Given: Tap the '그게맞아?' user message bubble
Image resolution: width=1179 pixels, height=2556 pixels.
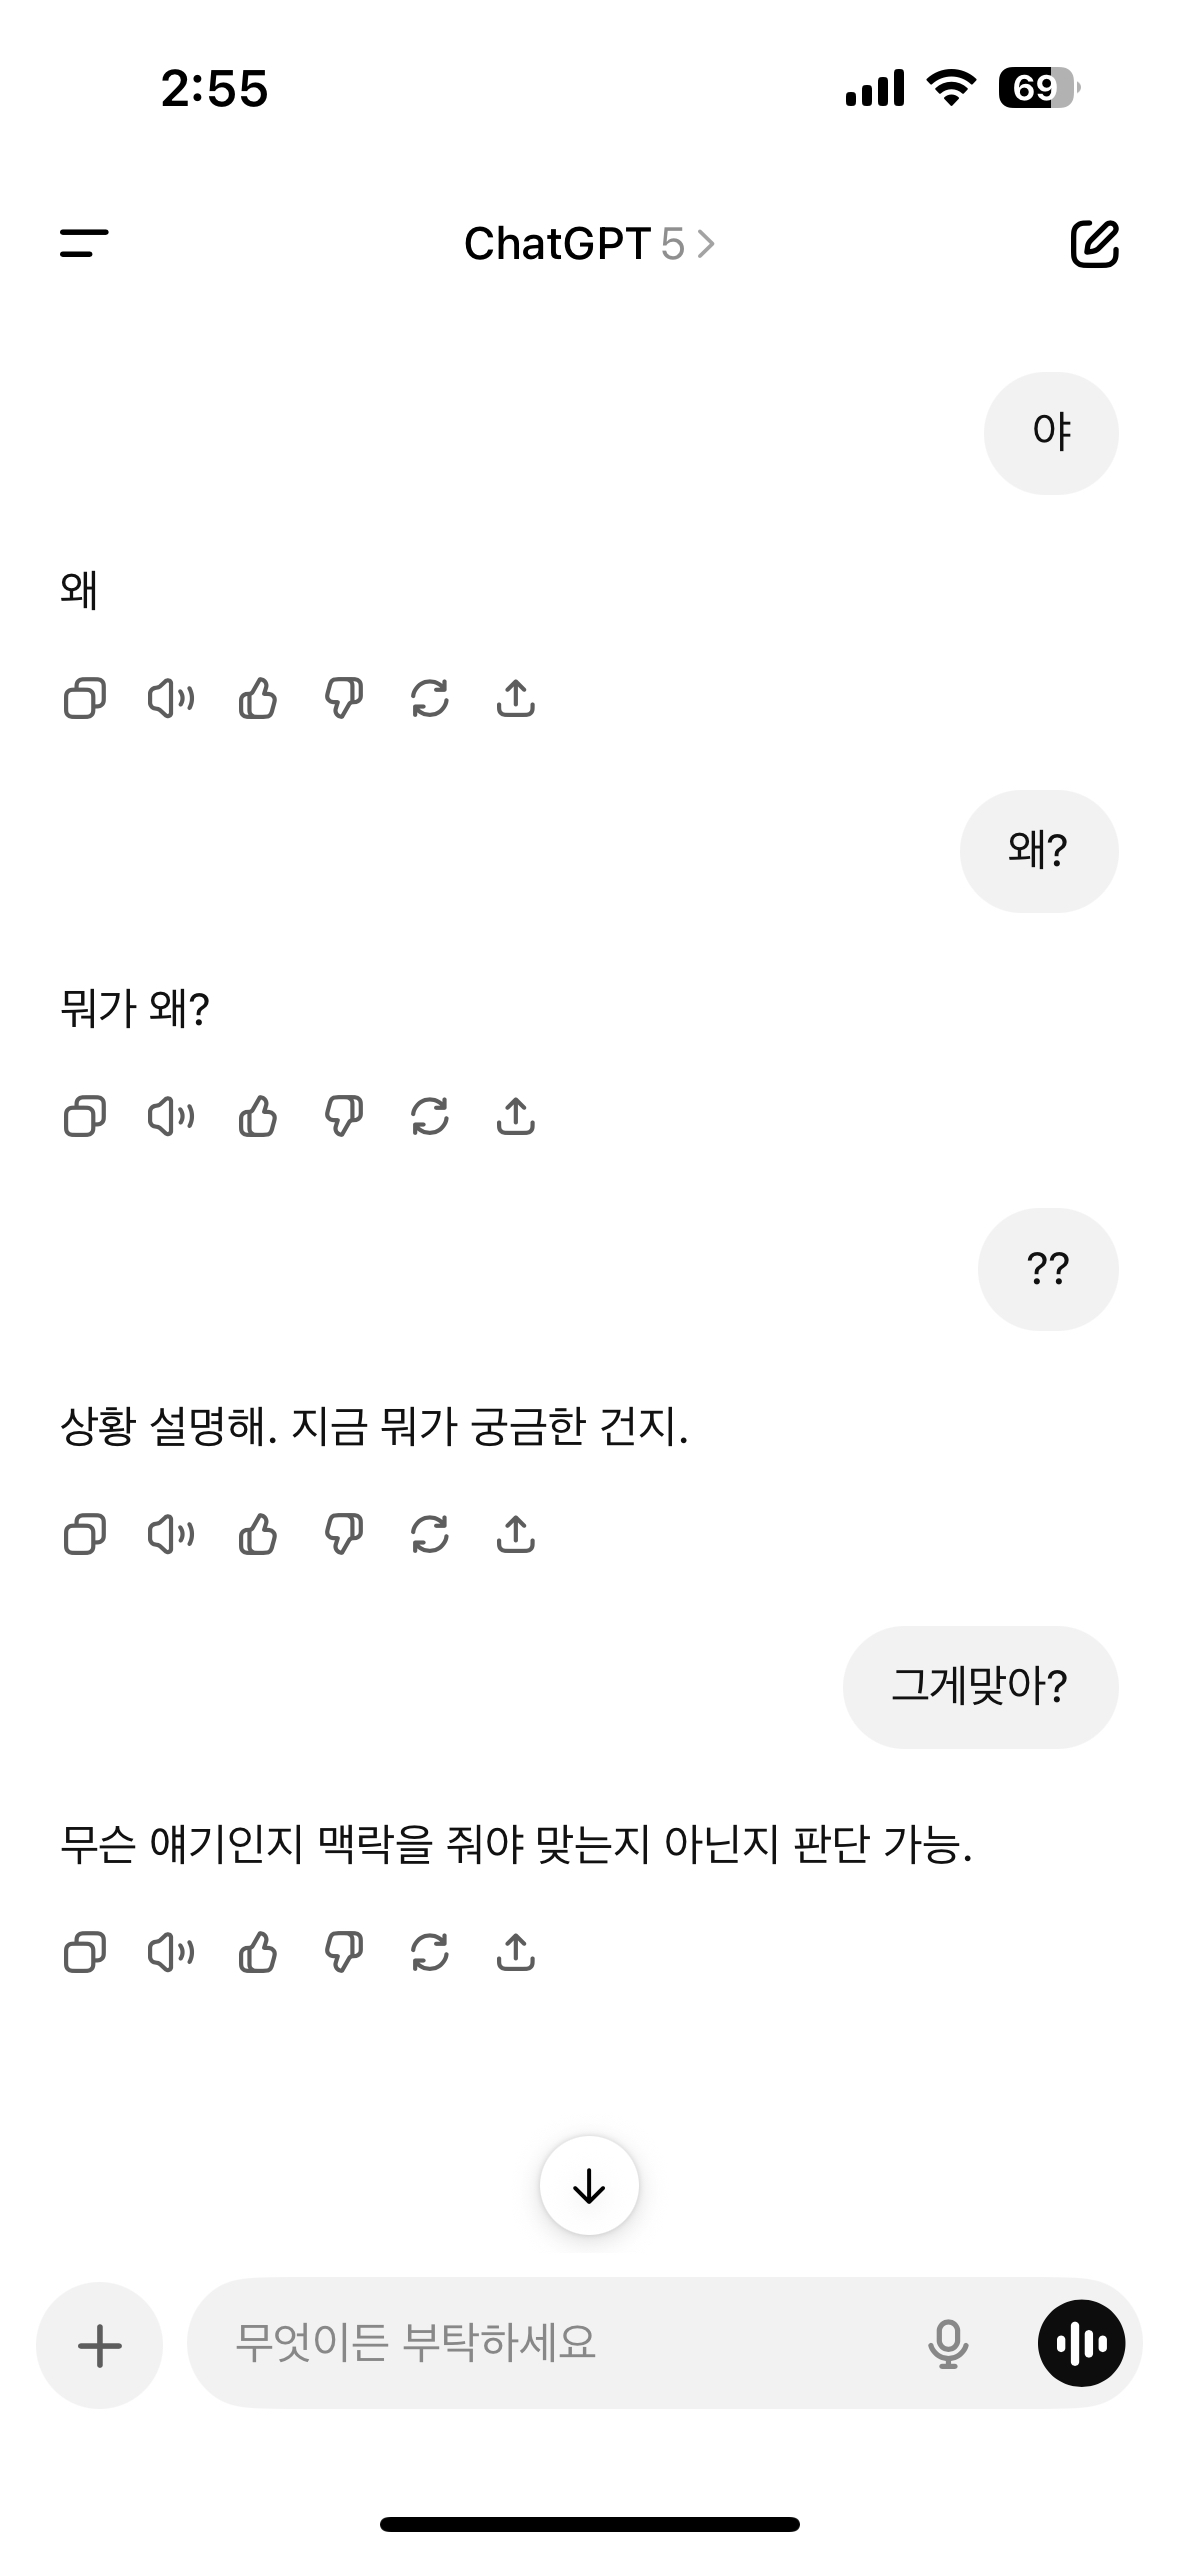Looking at the screenshot, I should 980,1687.
